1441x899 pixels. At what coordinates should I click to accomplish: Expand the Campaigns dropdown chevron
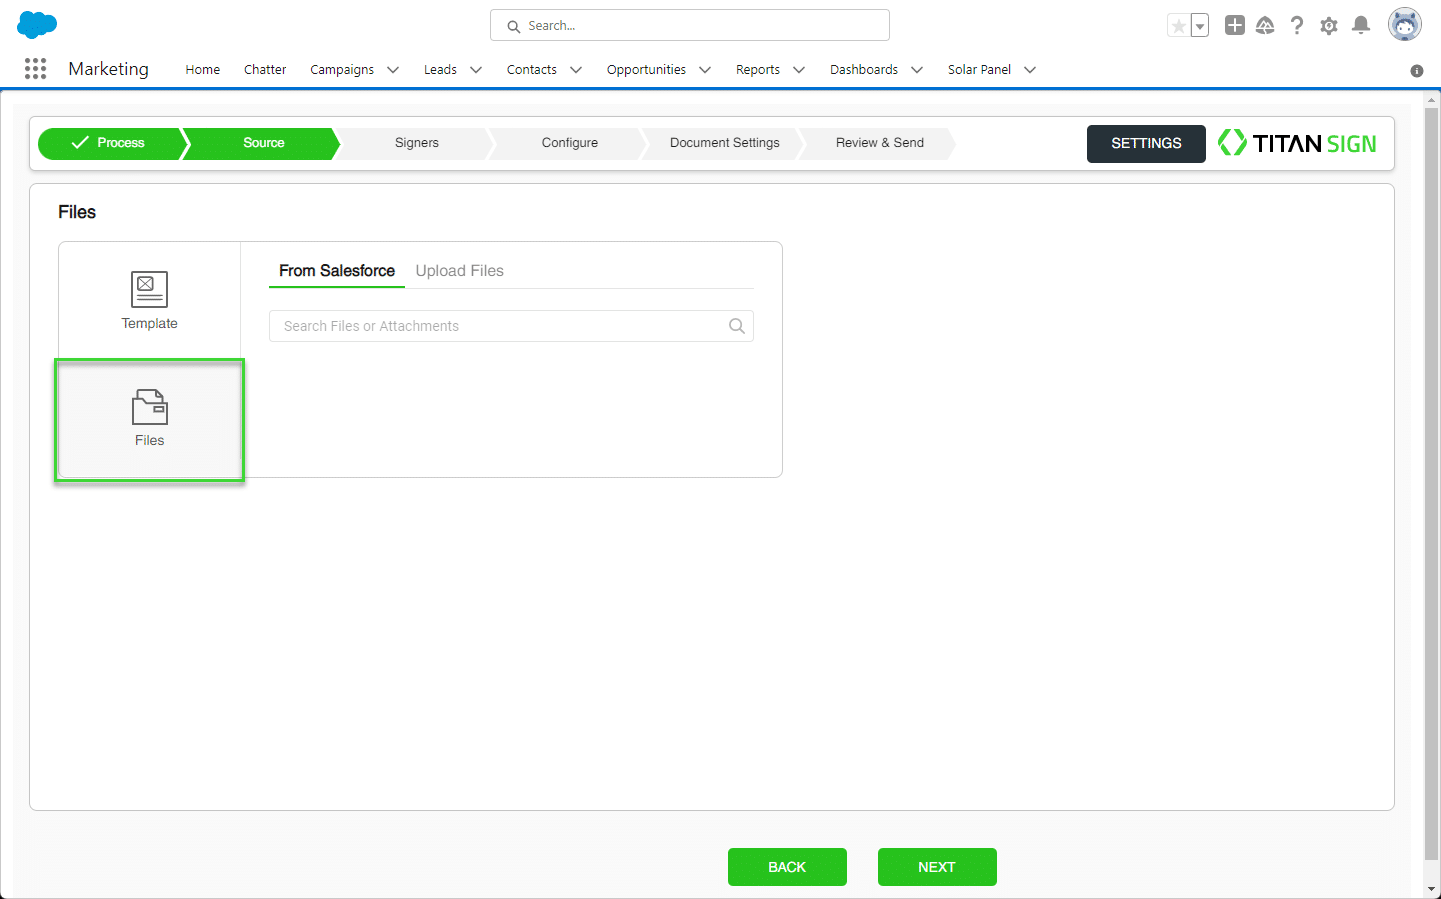393,70
